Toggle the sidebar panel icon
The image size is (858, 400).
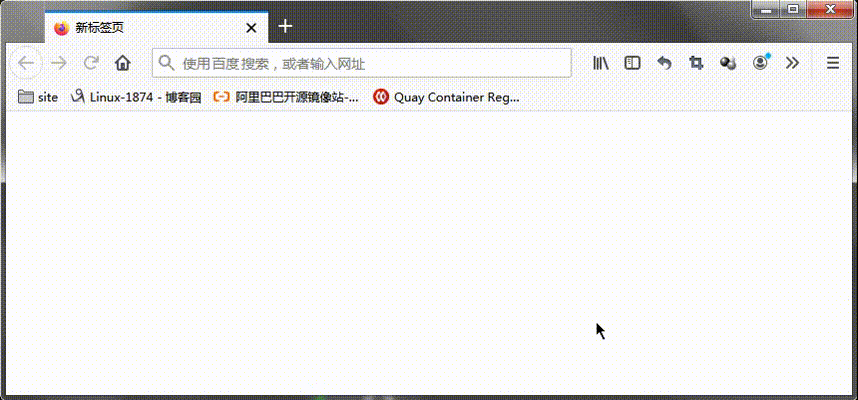tap(633, 63)
